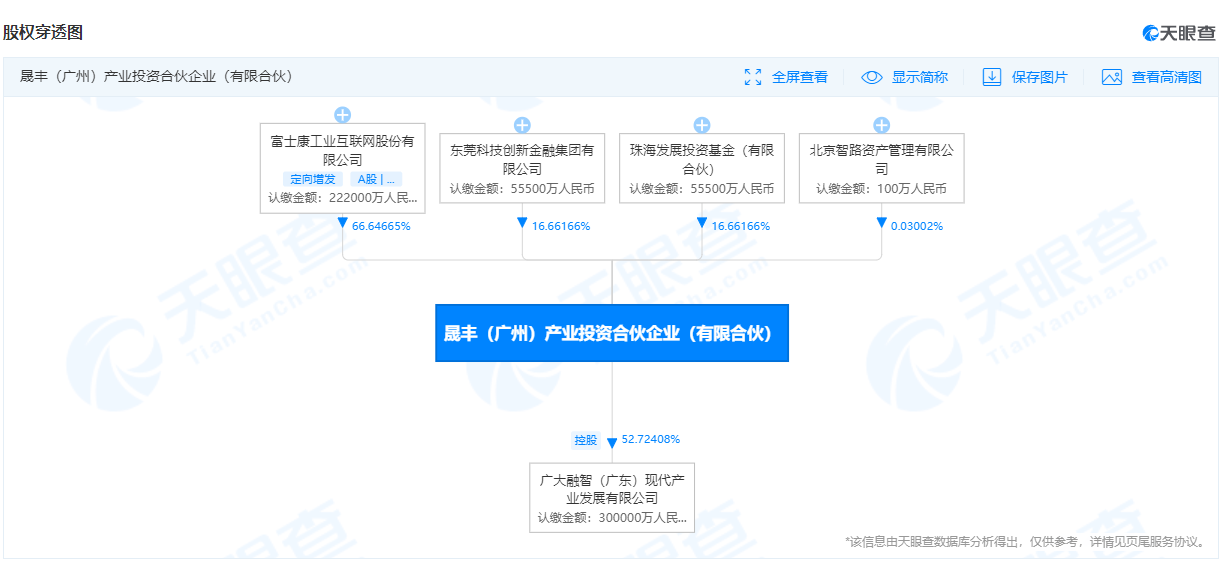Open 珠海发展投资基金（有限合伙）node
Image resolution: width=1222 pixels, height=574 pixels.
coord(702,168)
